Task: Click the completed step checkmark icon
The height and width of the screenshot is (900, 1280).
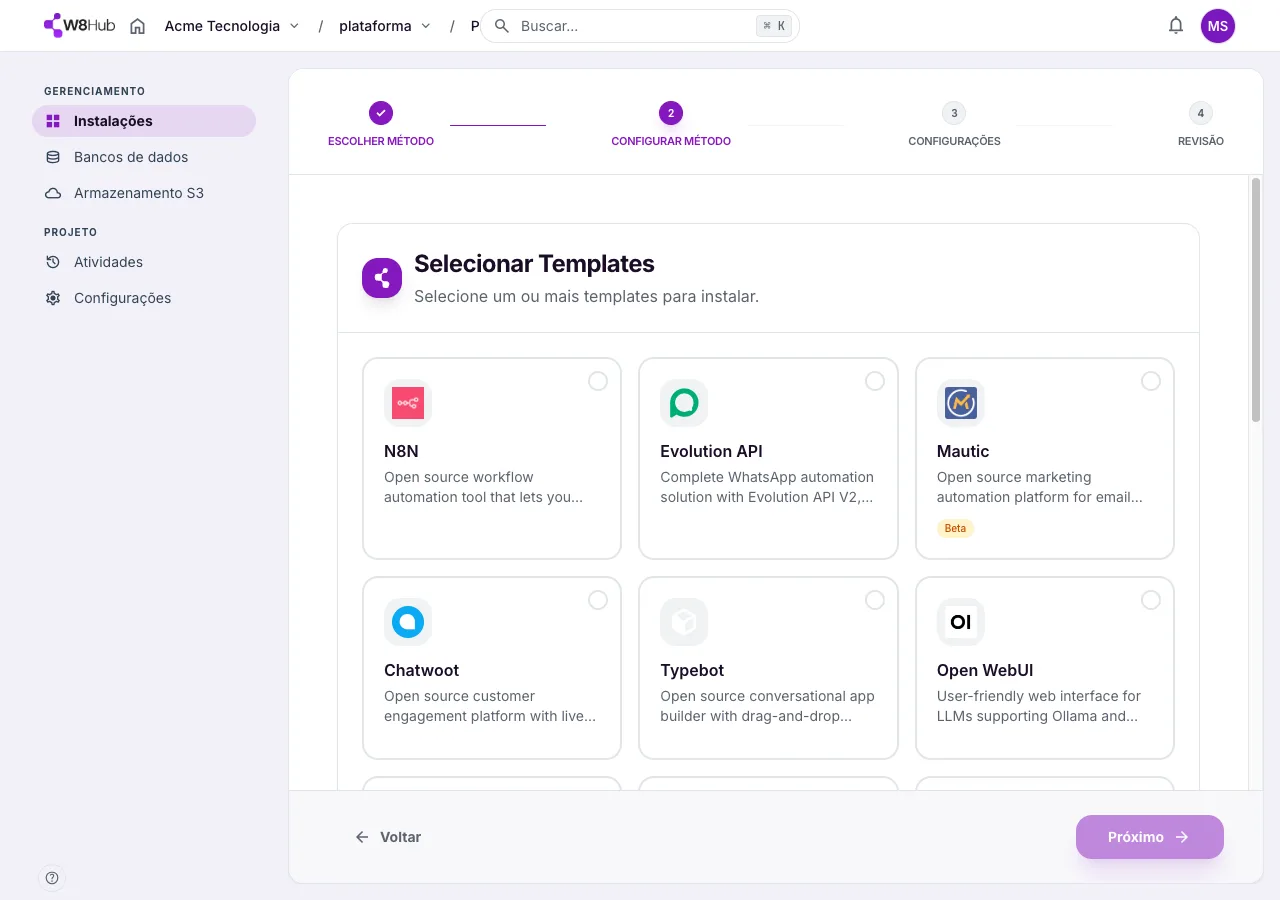Action: pos(381,113)
